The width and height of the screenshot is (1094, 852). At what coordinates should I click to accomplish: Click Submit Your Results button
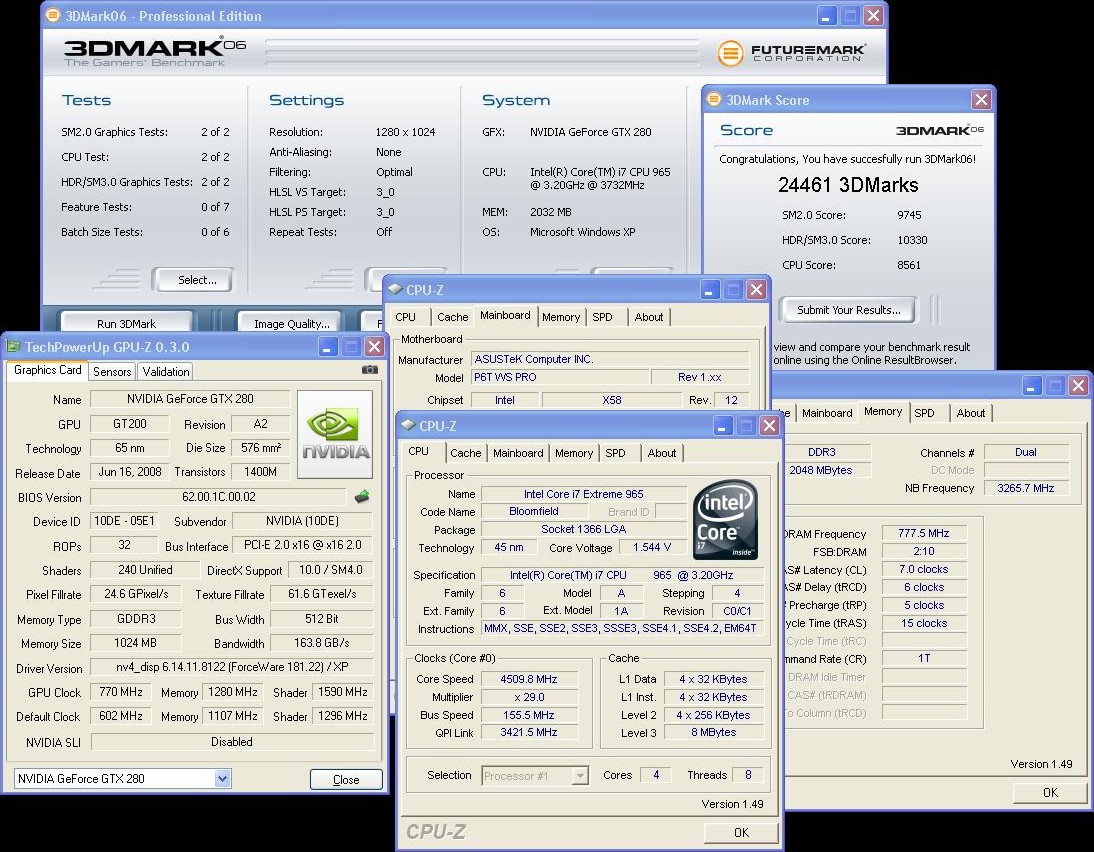[848, 310]
